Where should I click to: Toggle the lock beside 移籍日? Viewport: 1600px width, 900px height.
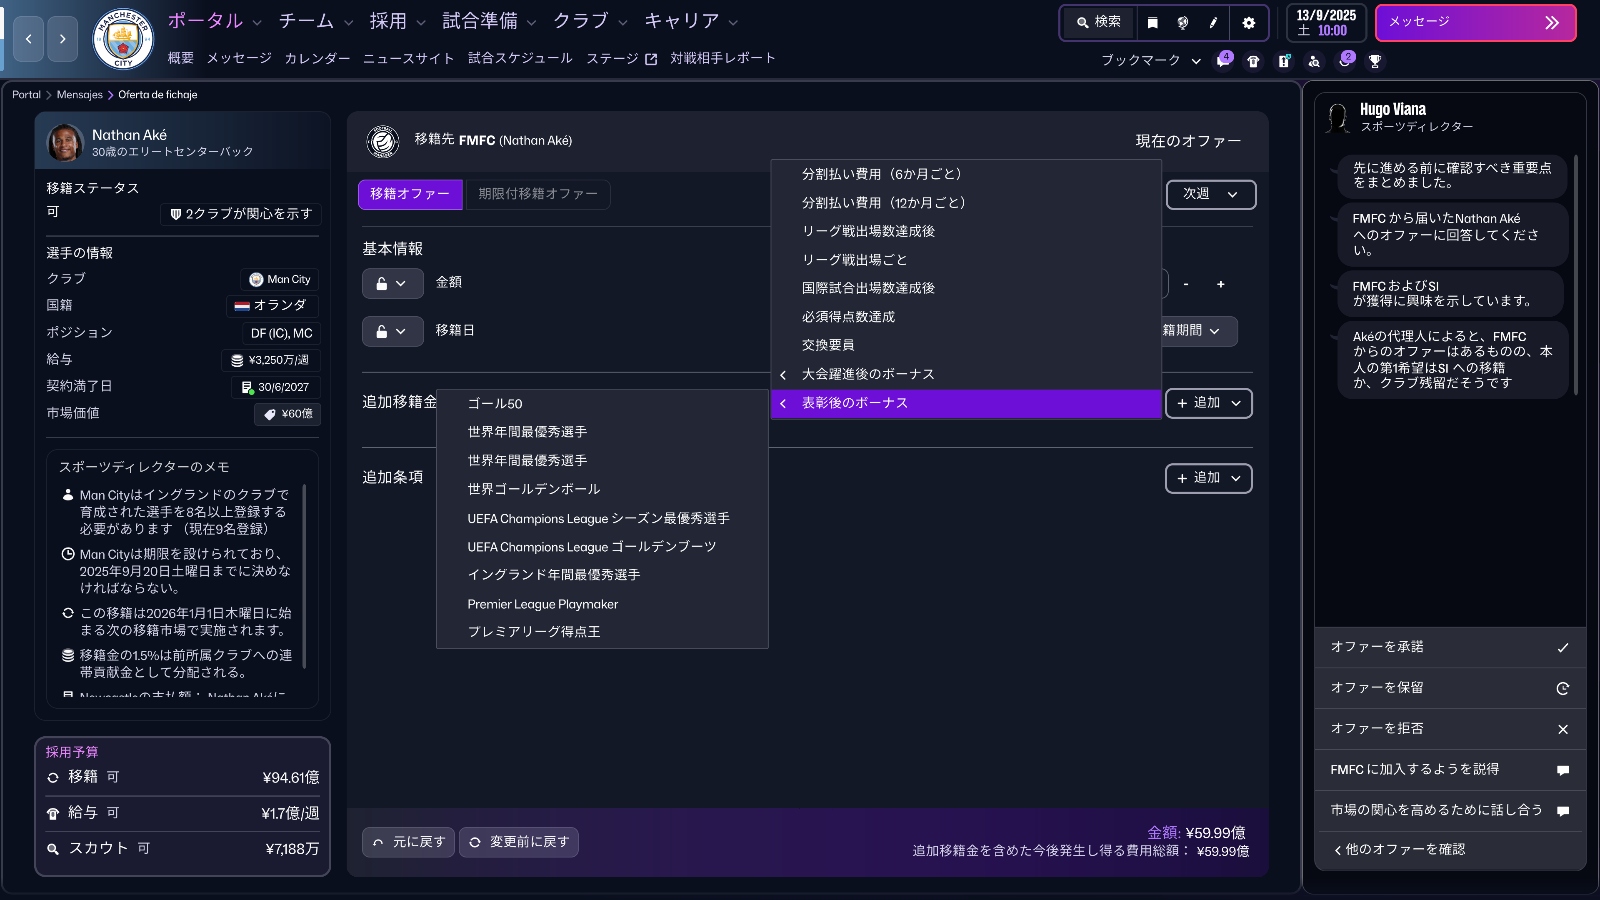pyautogui.click(x=391, y=332)
